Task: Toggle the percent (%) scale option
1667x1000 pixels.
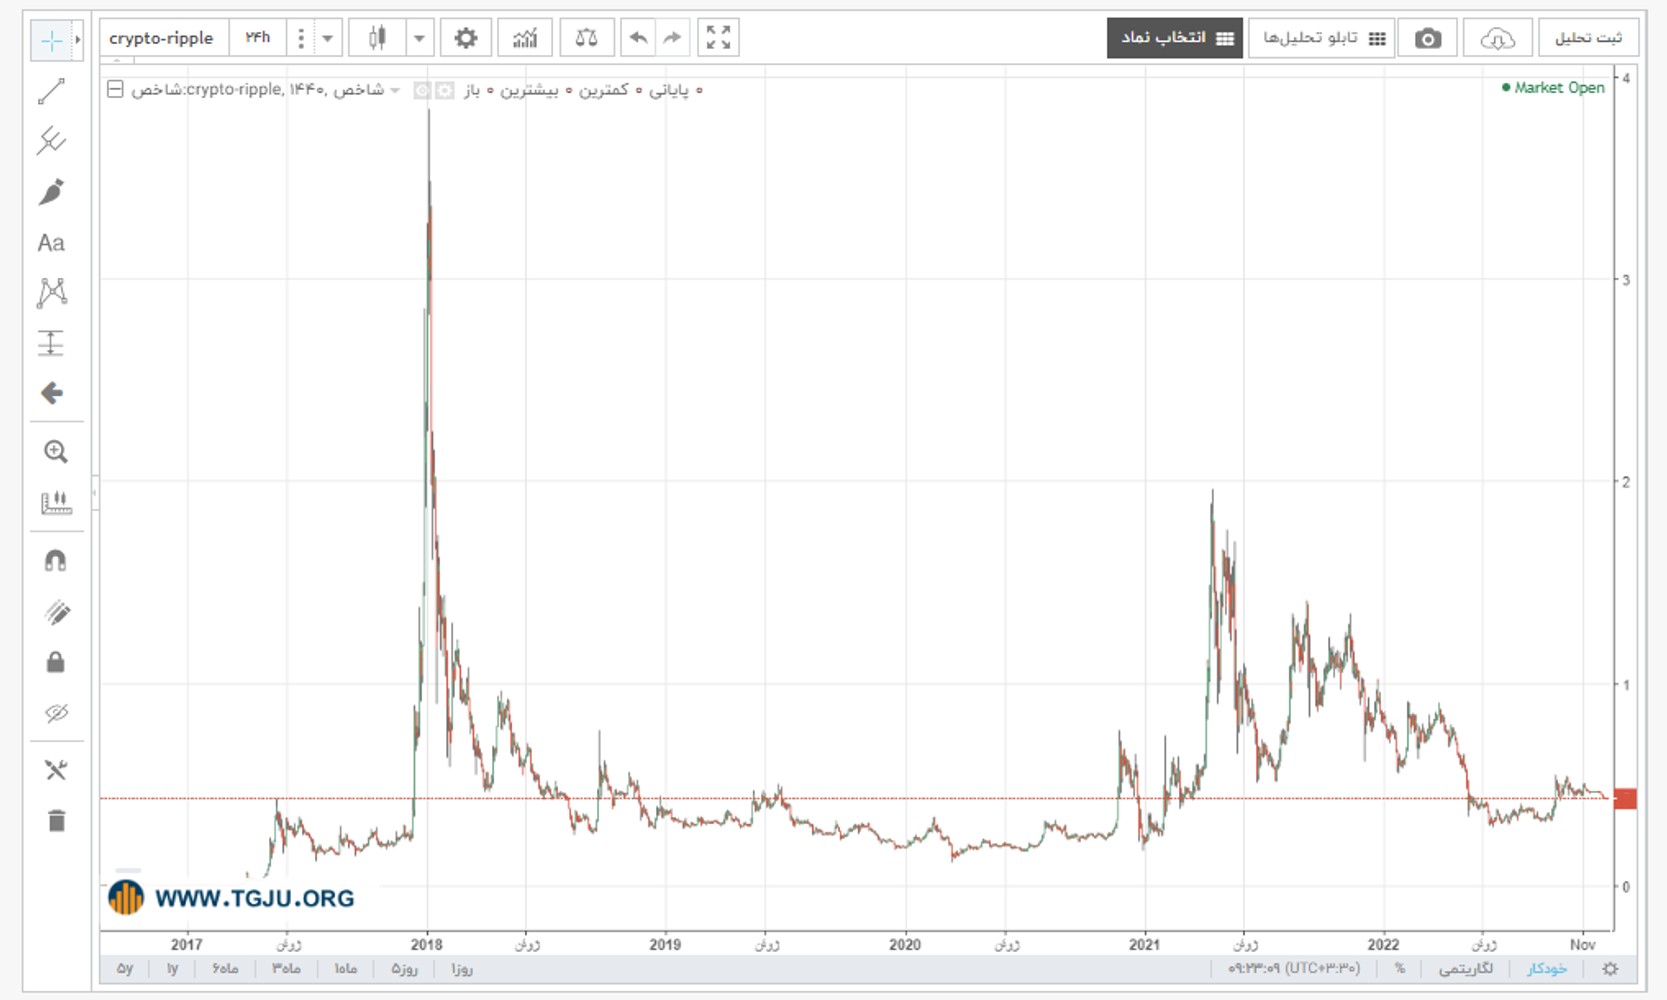Action: tap(1400, 968)
